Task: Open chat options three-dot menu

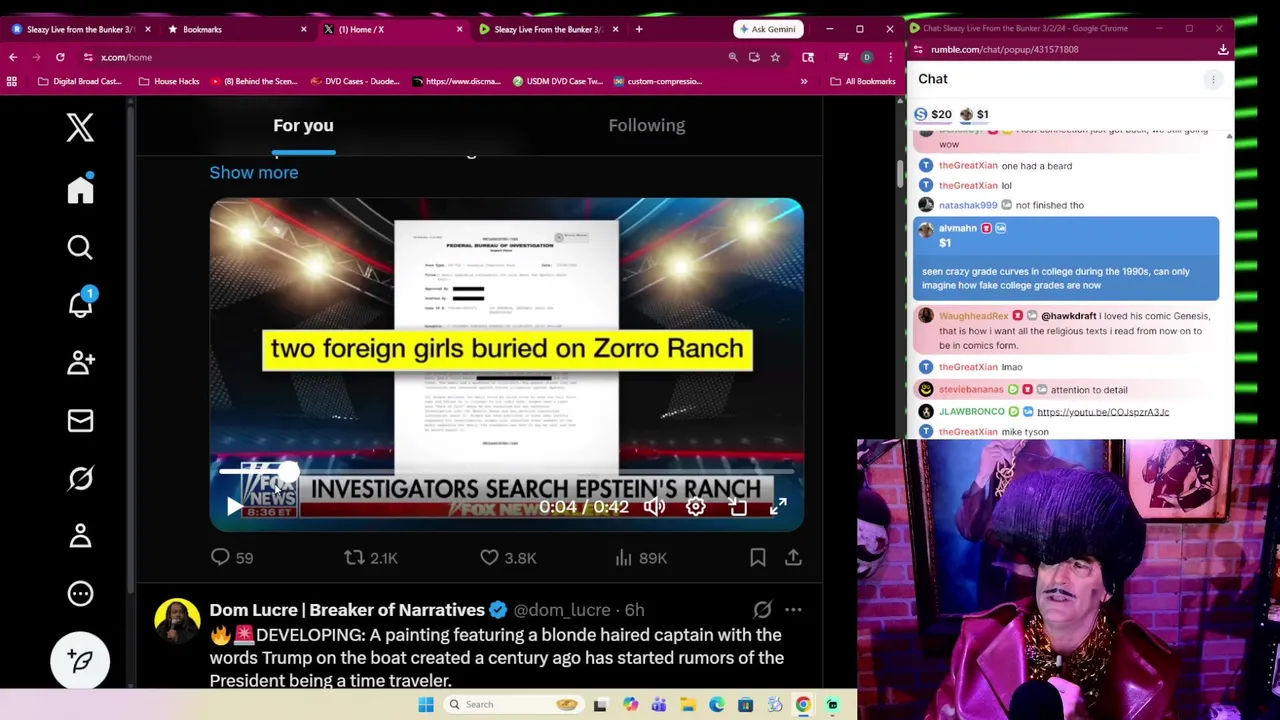Action: point(1213,79)
